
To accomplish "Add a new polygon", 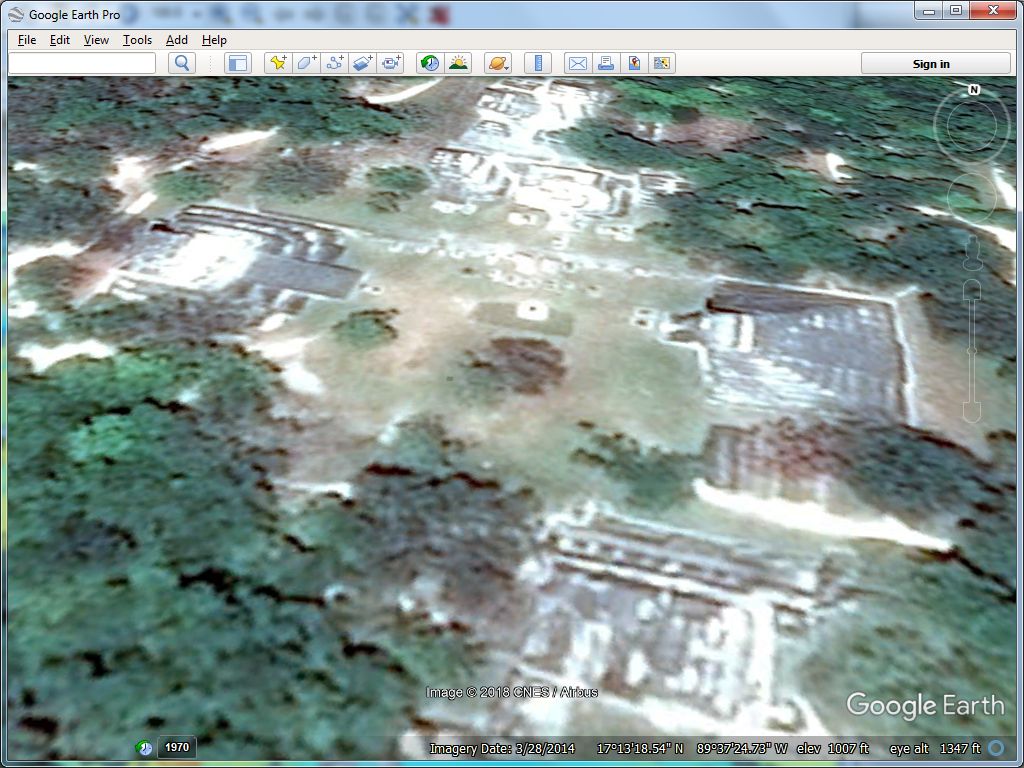I will (x=306, y=63).
